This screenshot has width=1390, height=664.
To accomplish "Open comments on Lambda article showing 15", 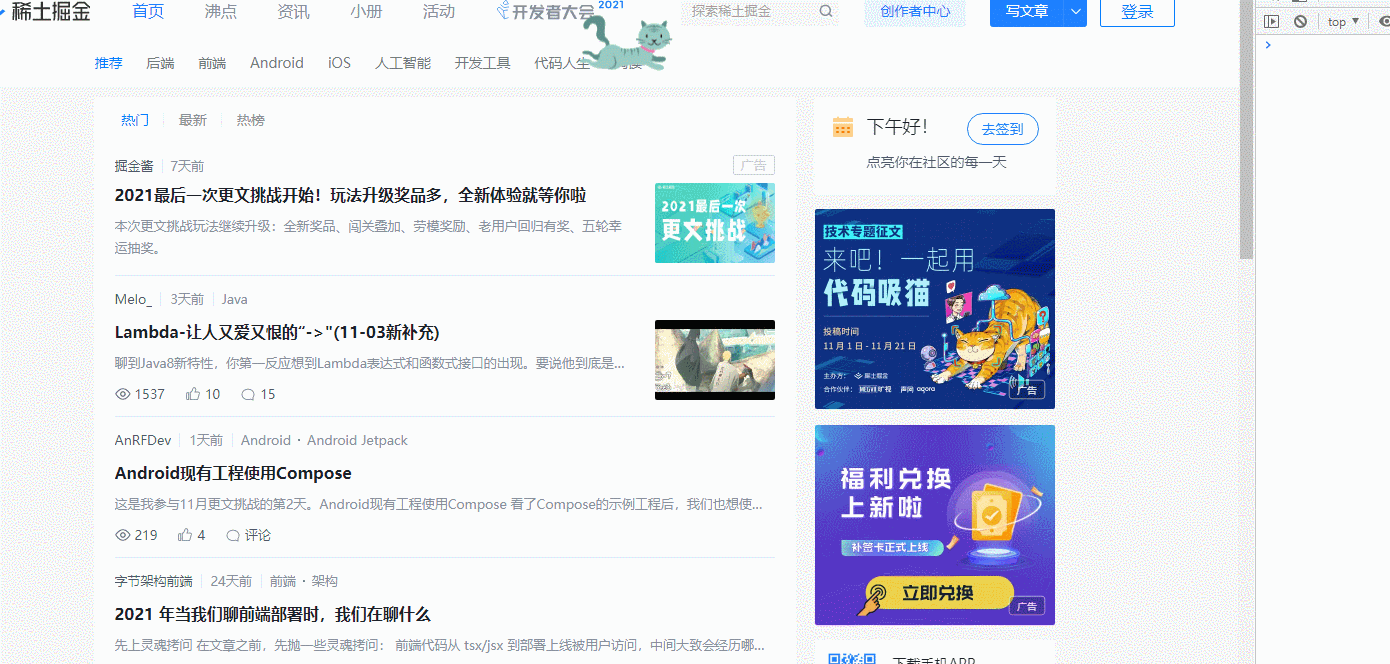I will pos(248,394).
